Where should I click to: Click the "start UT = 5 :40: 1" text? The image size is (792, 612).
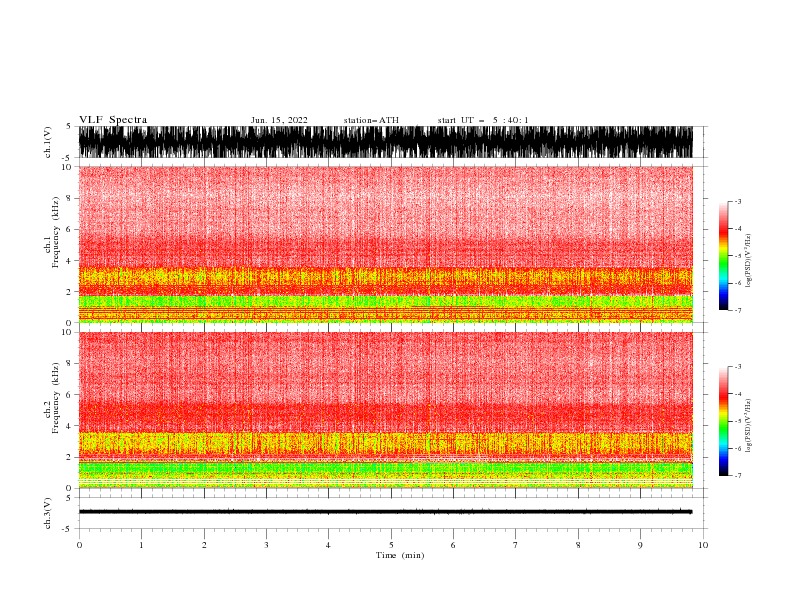[483, 120]
